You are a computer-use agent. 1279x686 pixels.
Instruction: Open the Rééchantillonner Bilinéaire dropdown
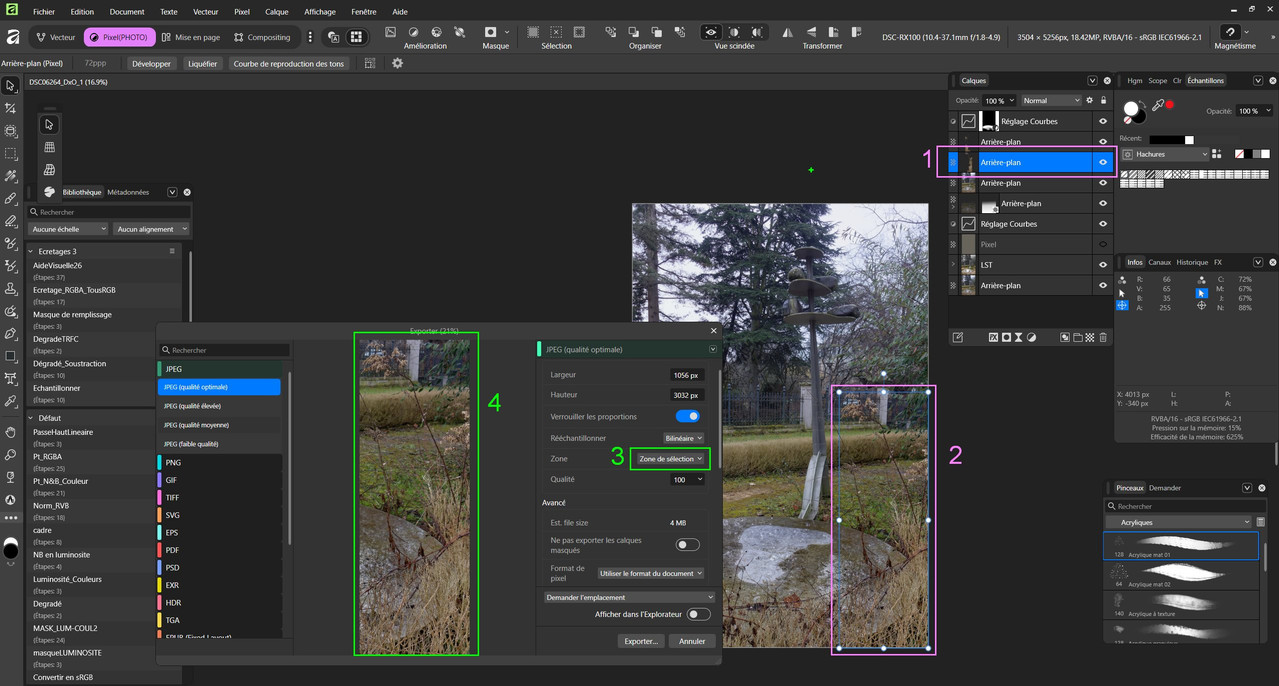pyautogui.click(x=684, y=438)
